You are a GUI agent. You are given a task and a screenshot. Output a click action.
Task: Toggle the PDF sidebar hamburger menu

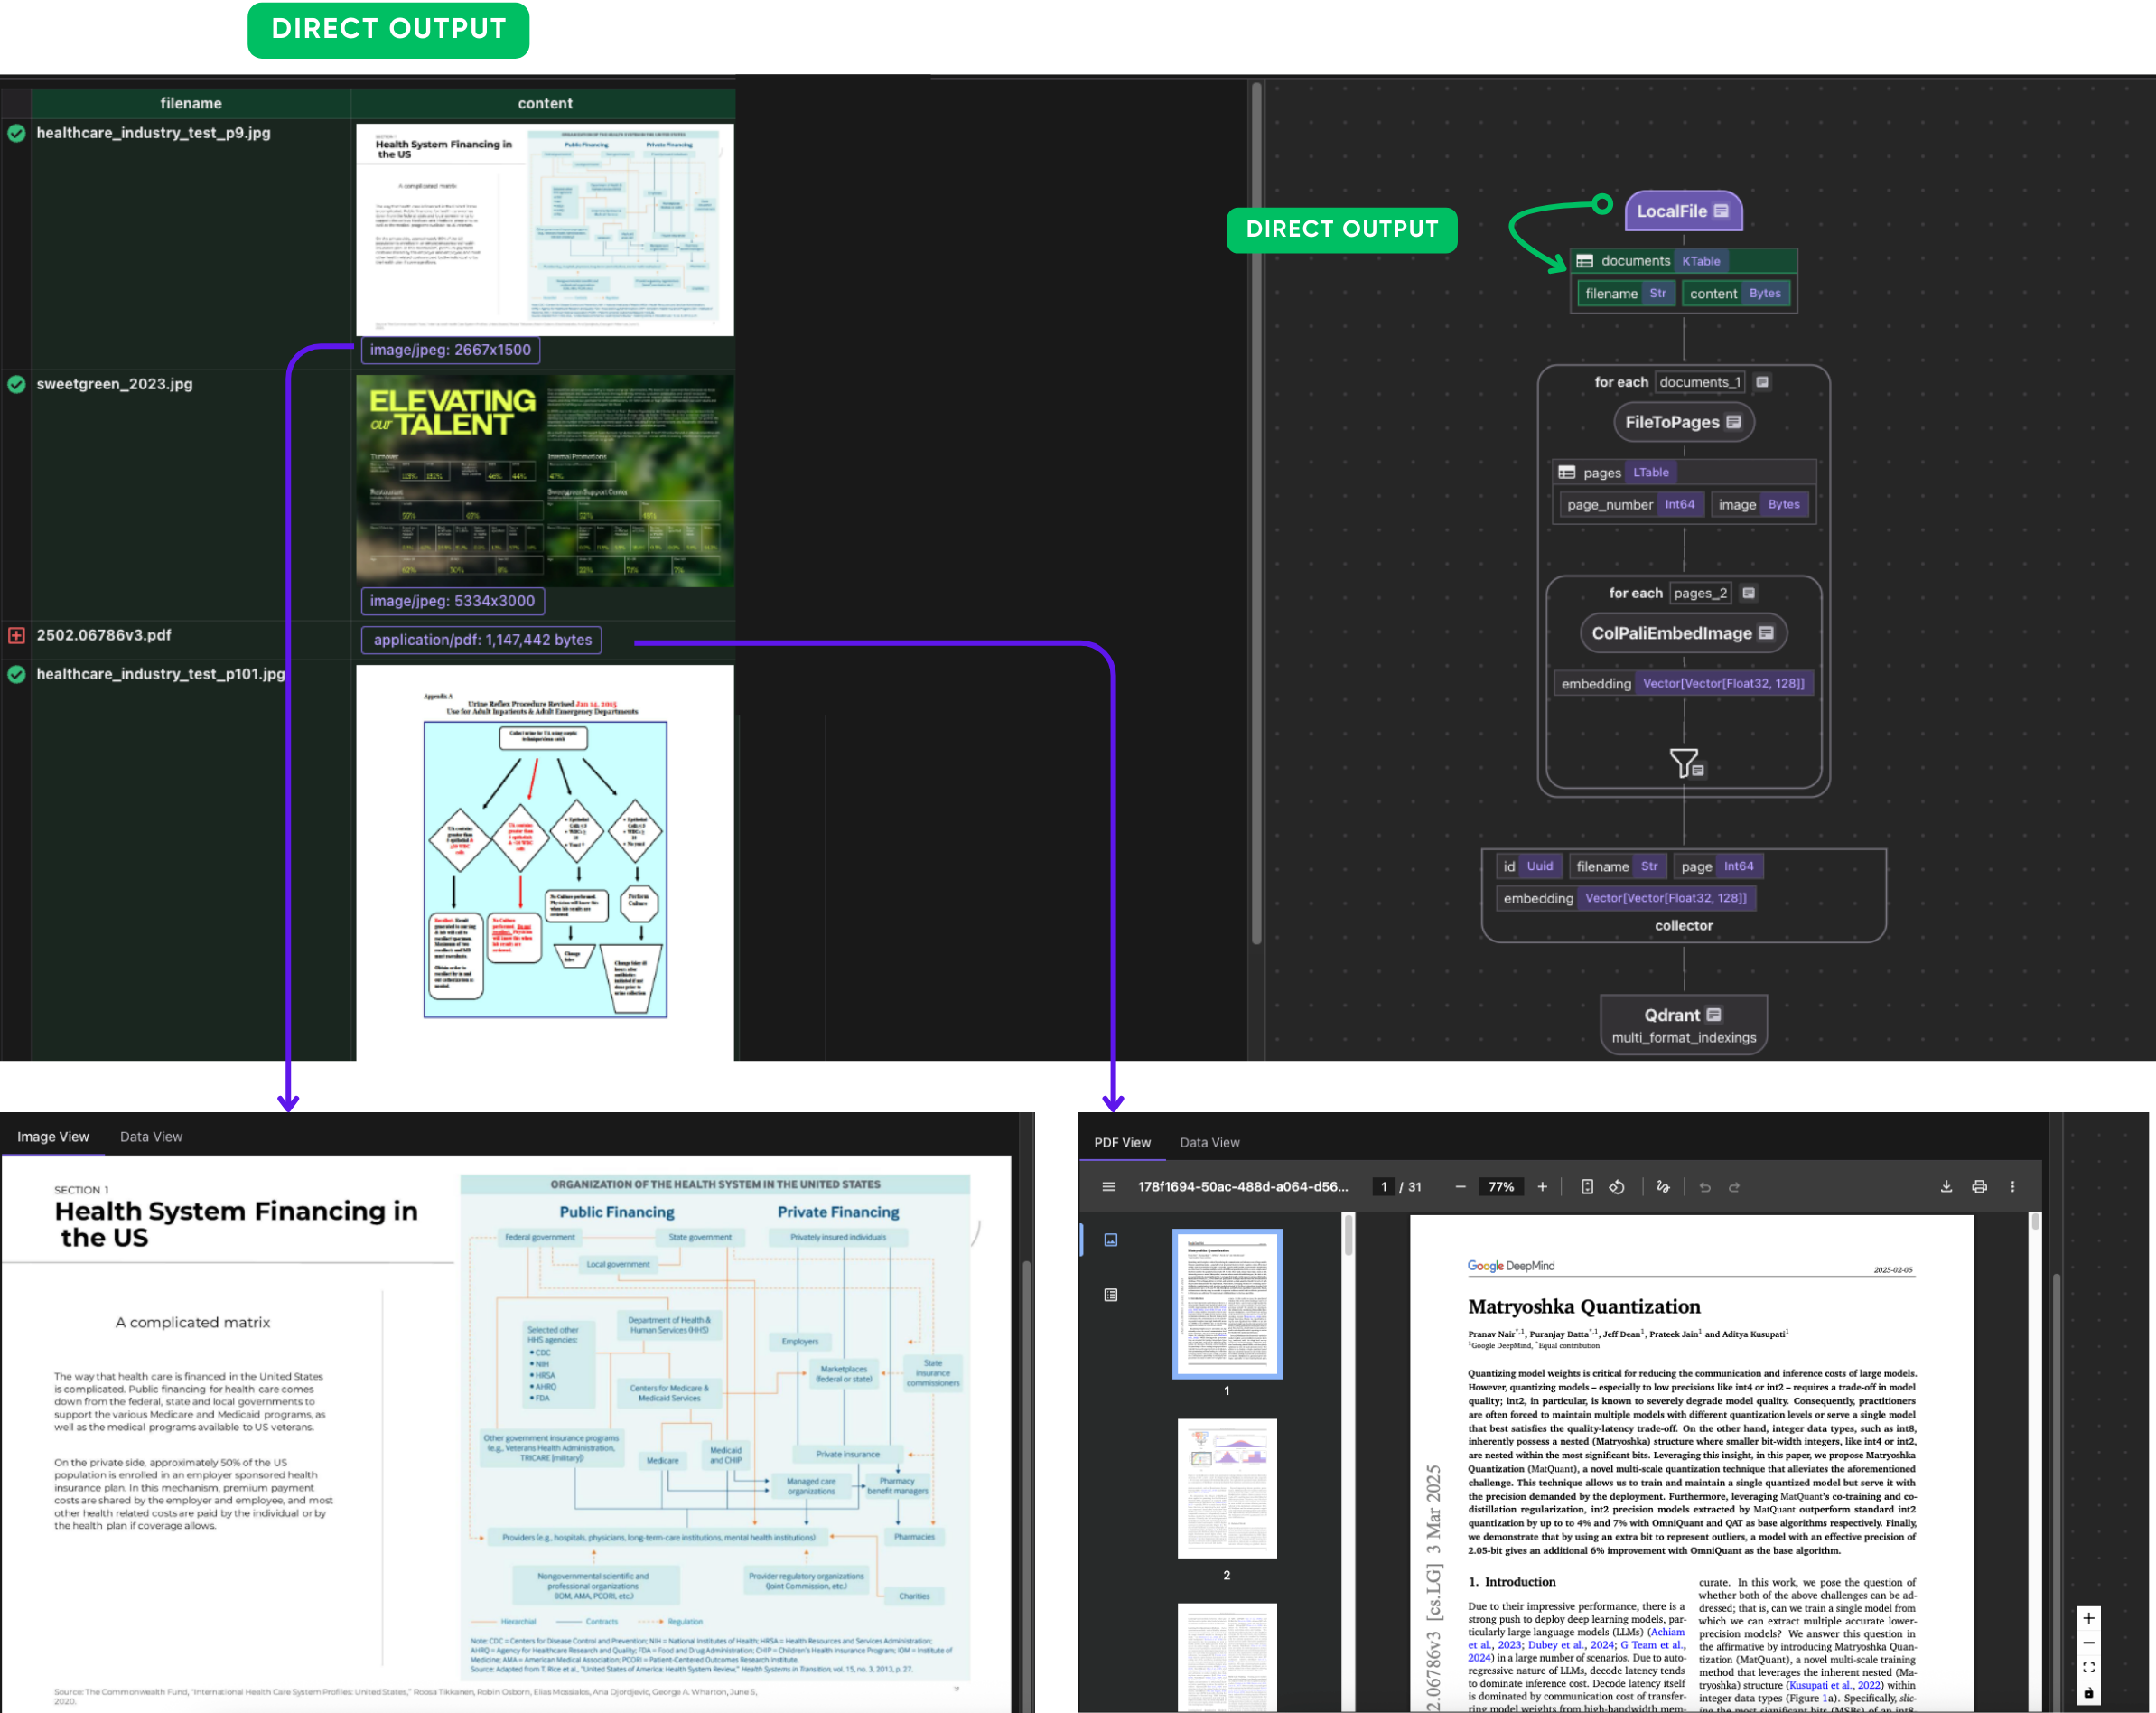[1109, 1187]
